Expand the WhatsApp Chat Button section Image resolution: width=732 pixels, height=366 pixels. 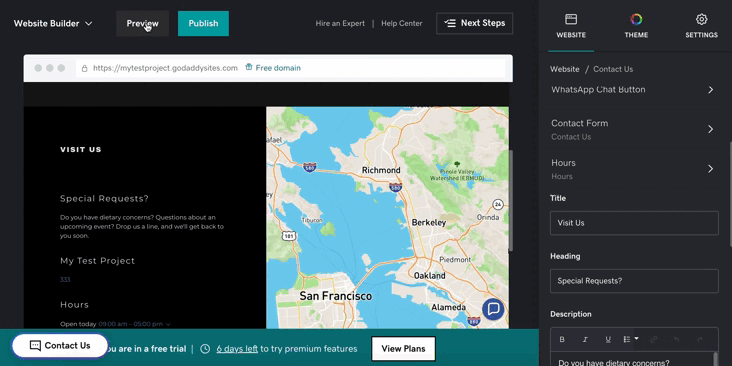point(633,90)
